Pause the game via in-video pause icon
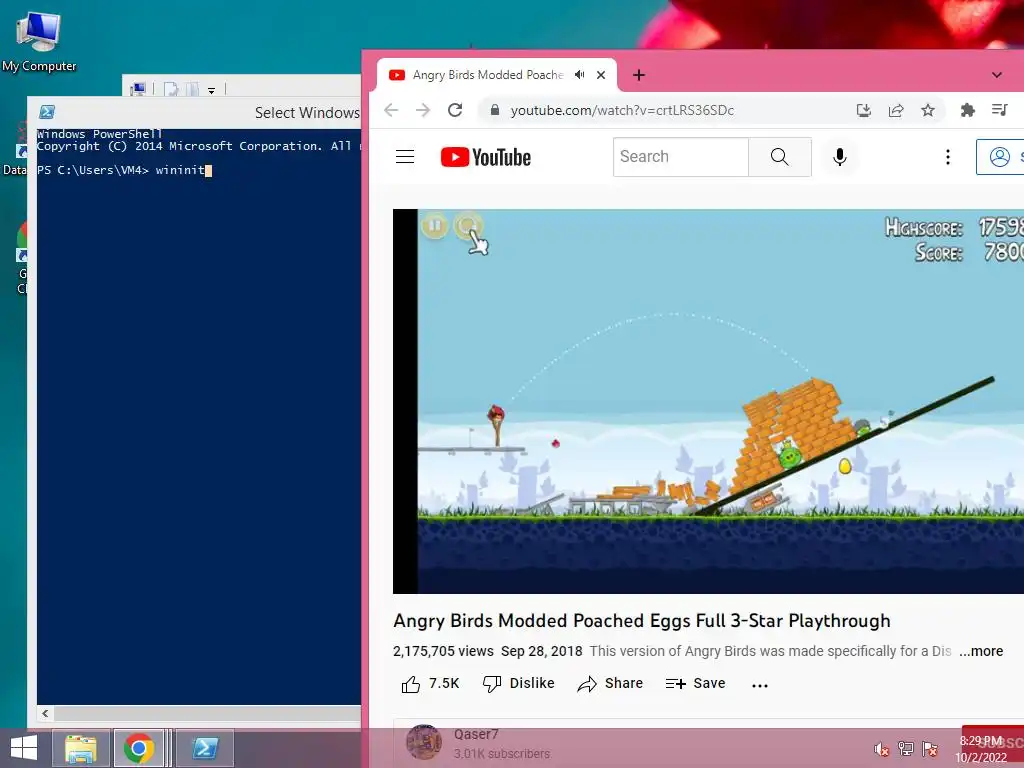This screenshot has width=1024, height=768. [x=435, y=226]
